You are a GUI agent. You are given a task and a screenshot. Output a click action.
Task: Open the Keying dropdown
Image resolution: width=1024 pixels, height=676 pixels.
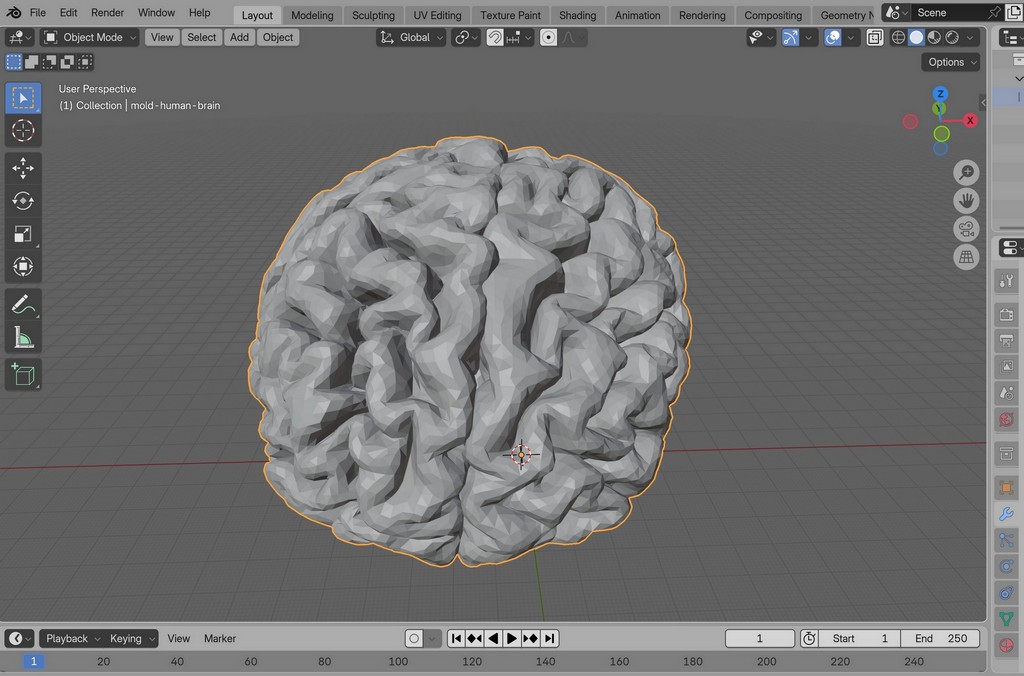(131, 638)
